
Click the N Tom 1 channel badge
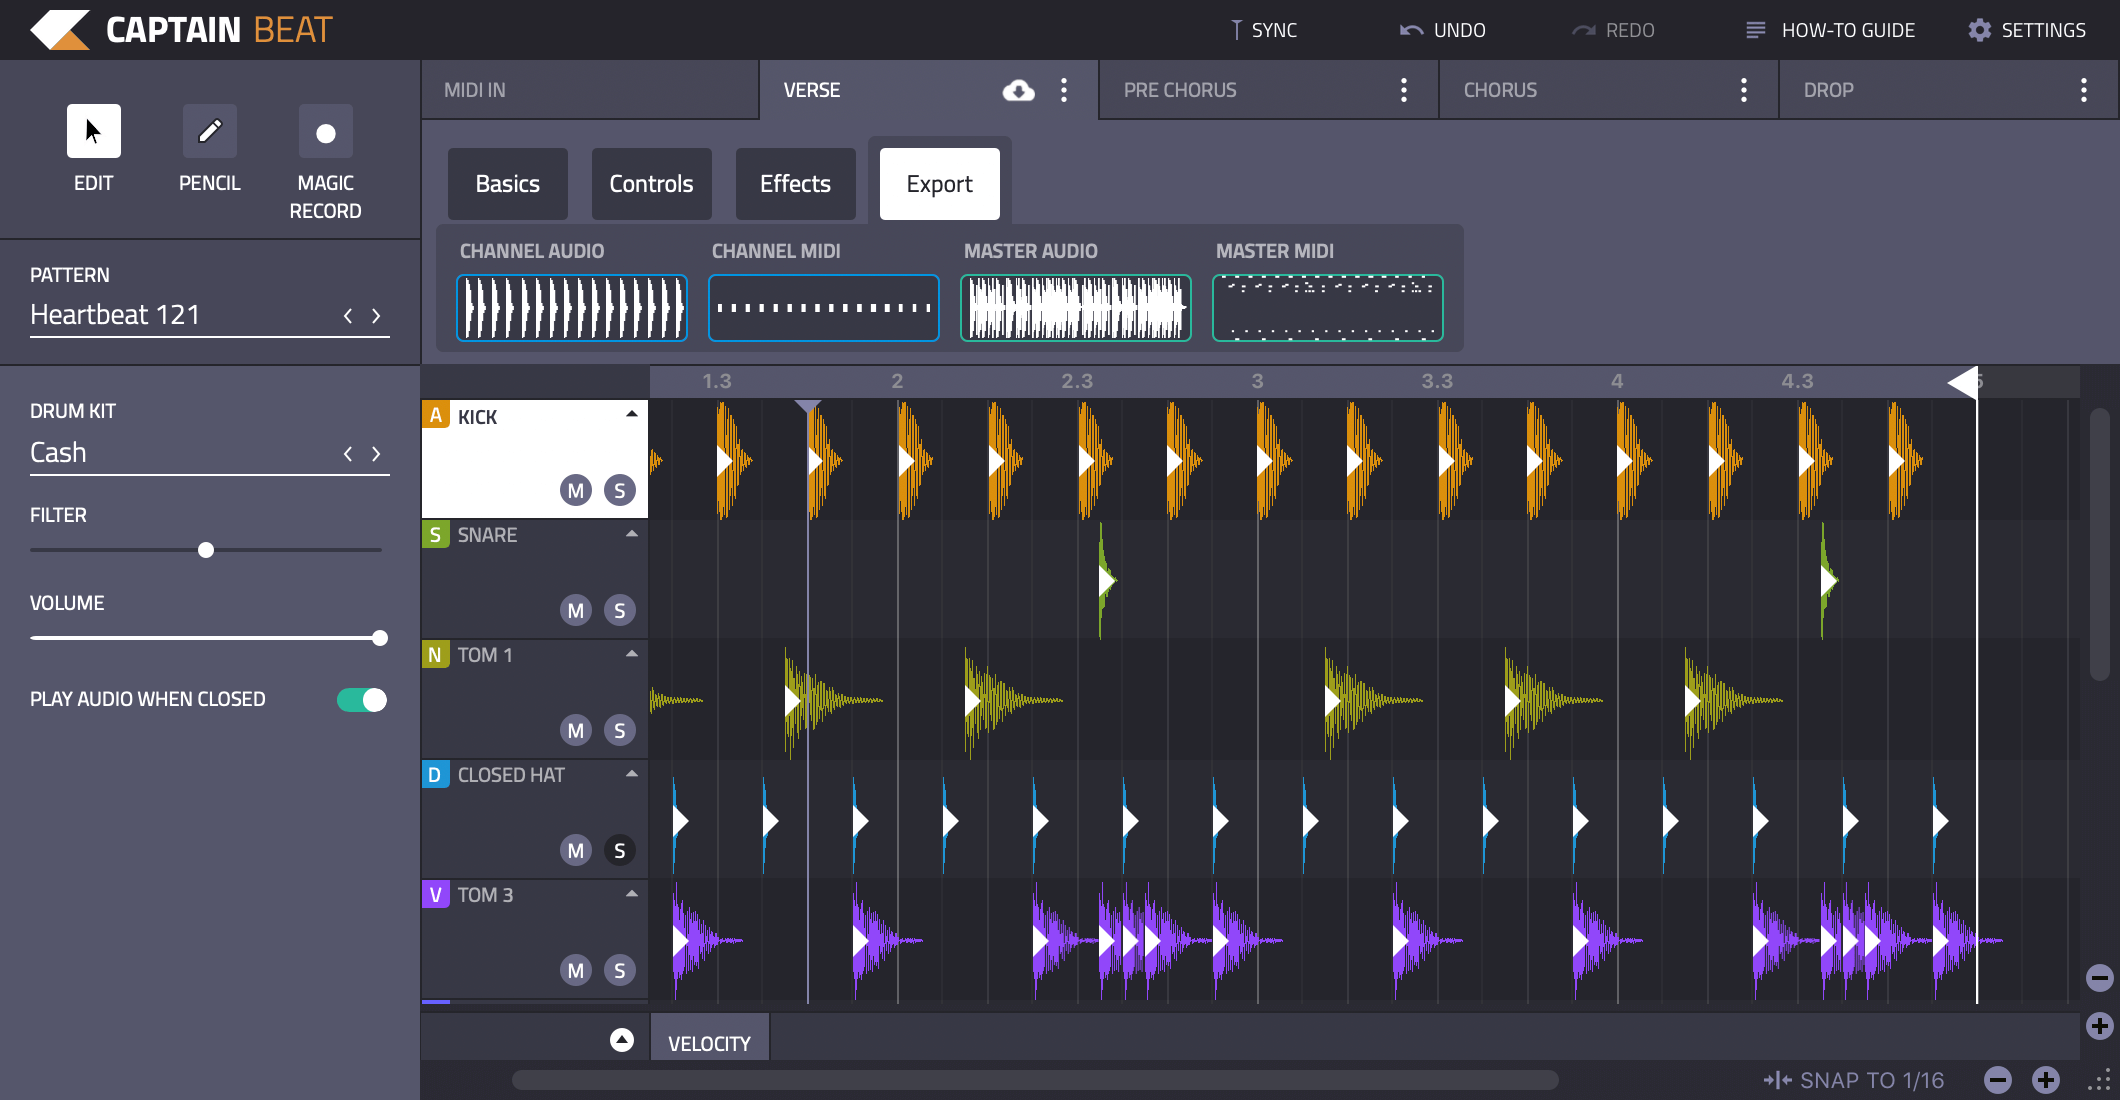coord(435,654)
